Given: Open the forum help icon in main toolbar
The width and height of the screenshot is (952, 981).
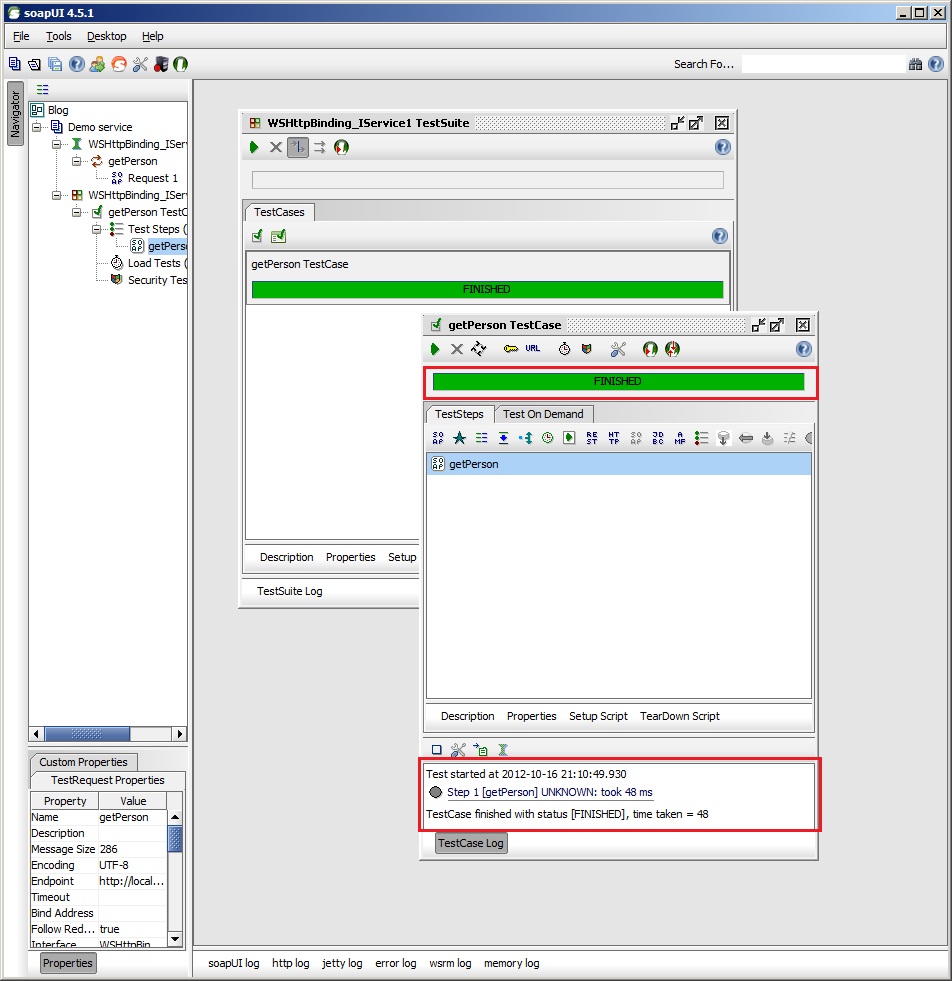Looking at the screenshot, I should pyautogui.click(x=76, y=64).
